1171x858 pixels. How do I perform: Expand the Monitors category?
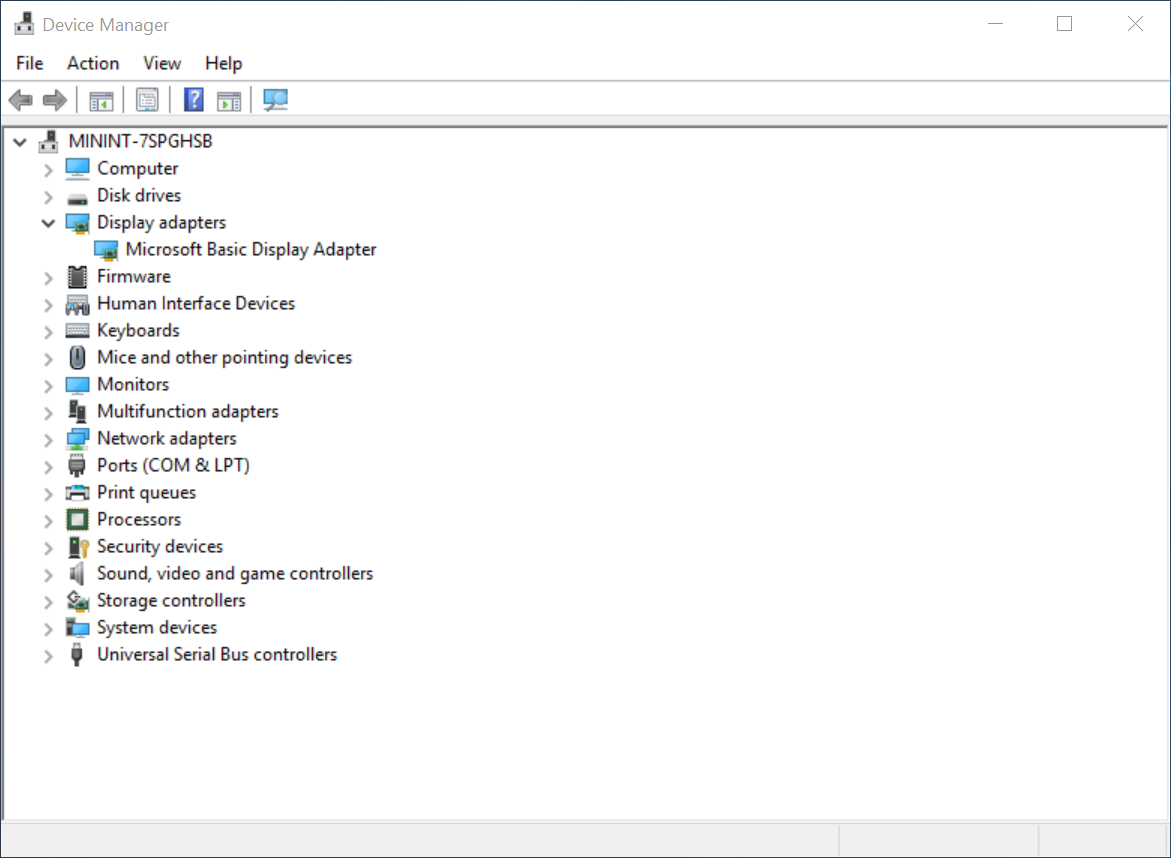49,386
